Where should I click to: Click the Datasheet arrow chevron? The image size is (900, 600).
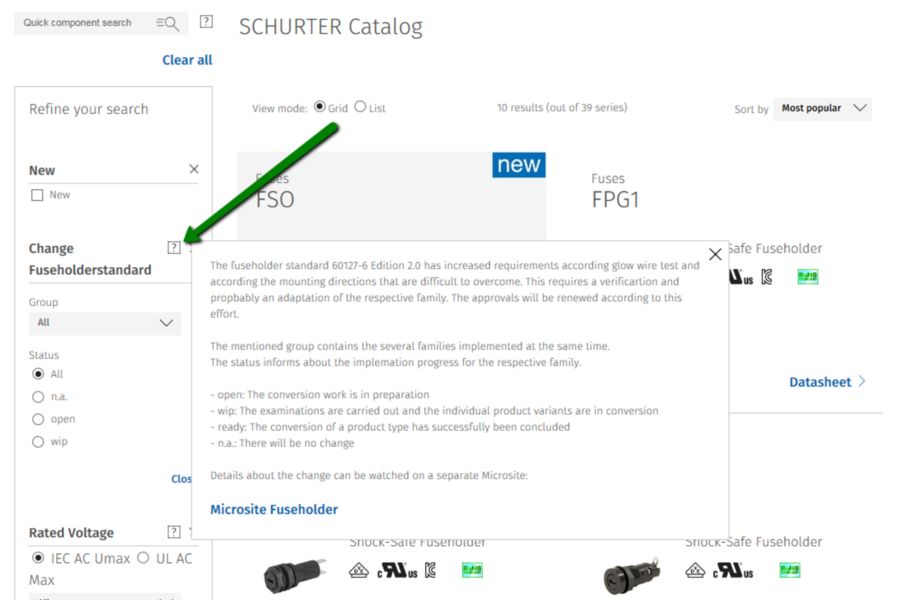point(862,382)
